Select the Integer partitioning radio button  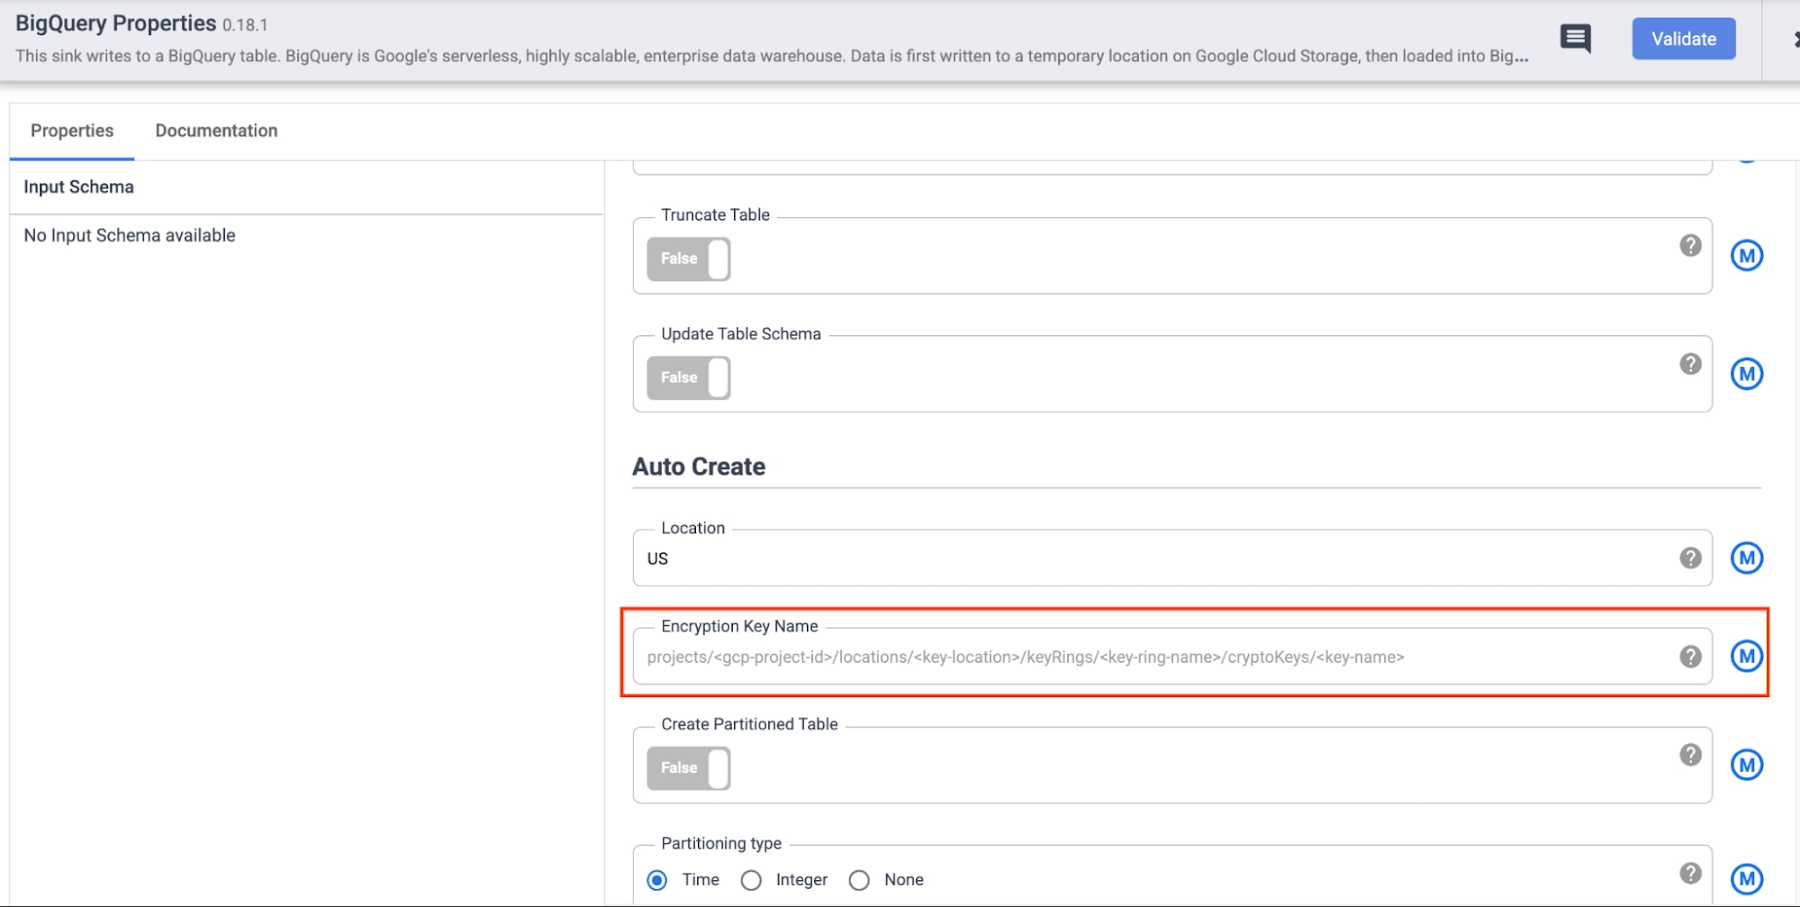[751, 880]
